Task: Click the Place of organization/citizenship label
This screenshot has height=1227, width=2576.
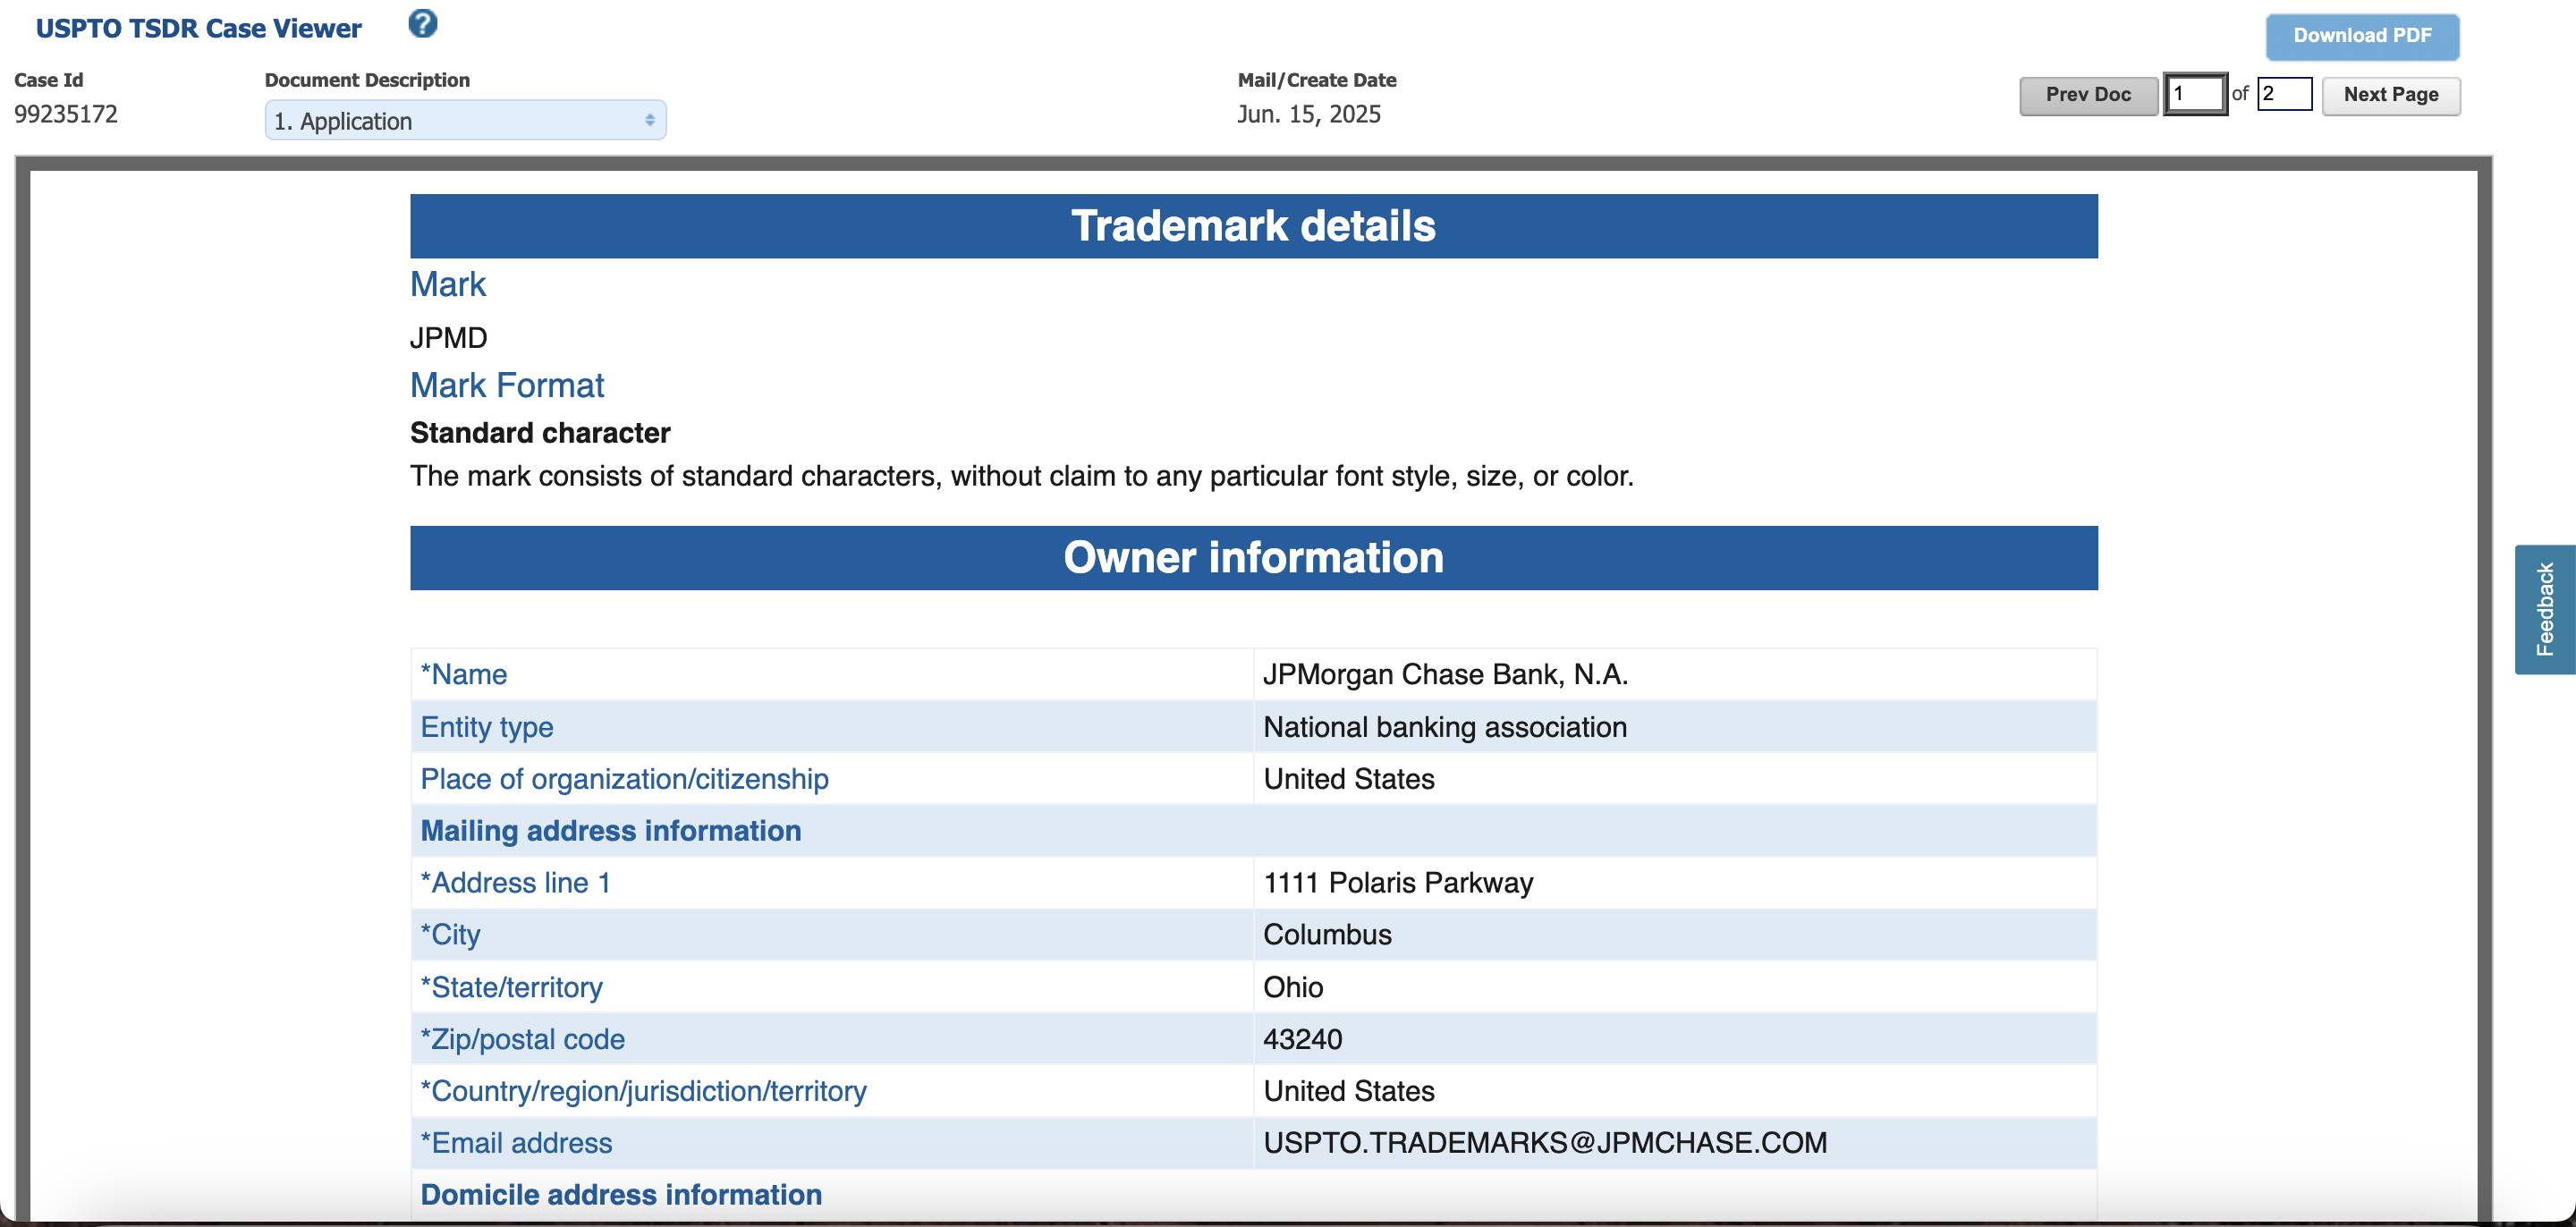Action: (x=624, y=779)
